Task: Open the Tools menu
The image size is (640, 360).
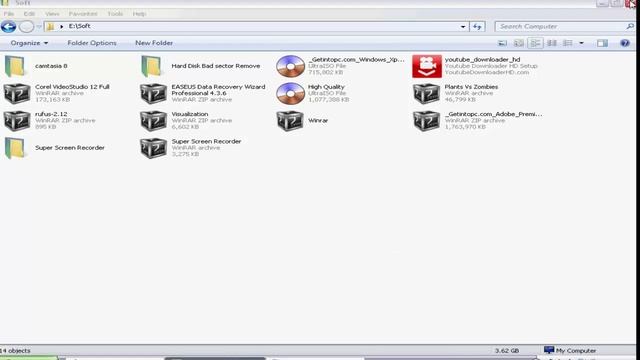Action: (x=115, y=14)
